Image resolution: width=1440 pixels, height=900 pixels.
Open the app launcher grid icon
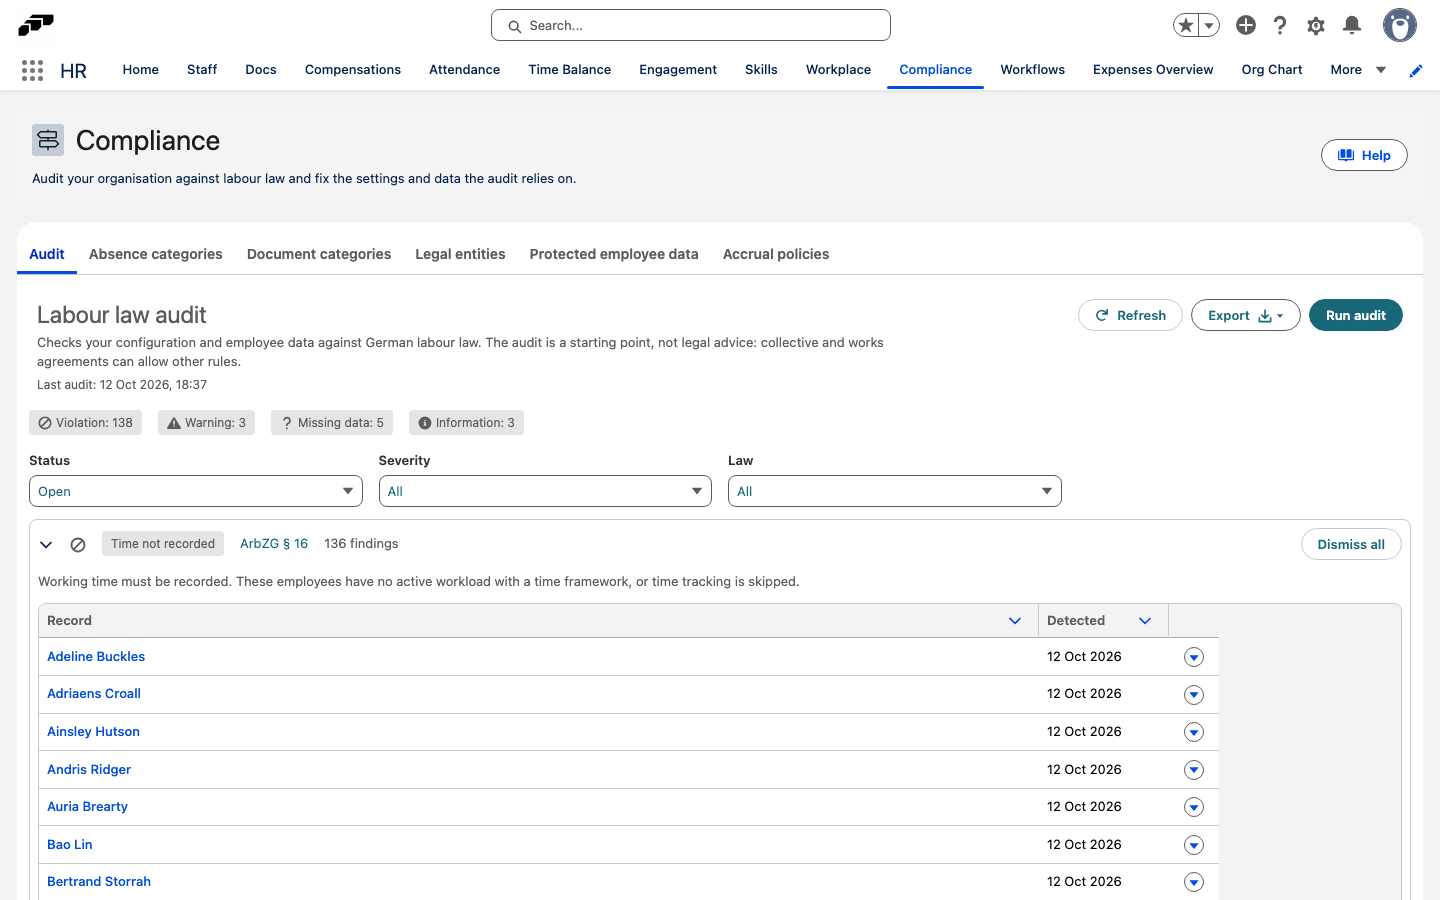[x=32, y=70]
